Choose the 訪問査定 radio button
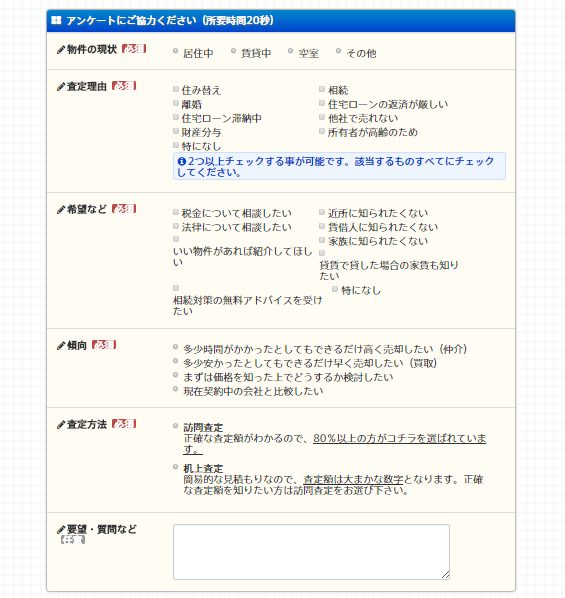 [x=175, y=426]
